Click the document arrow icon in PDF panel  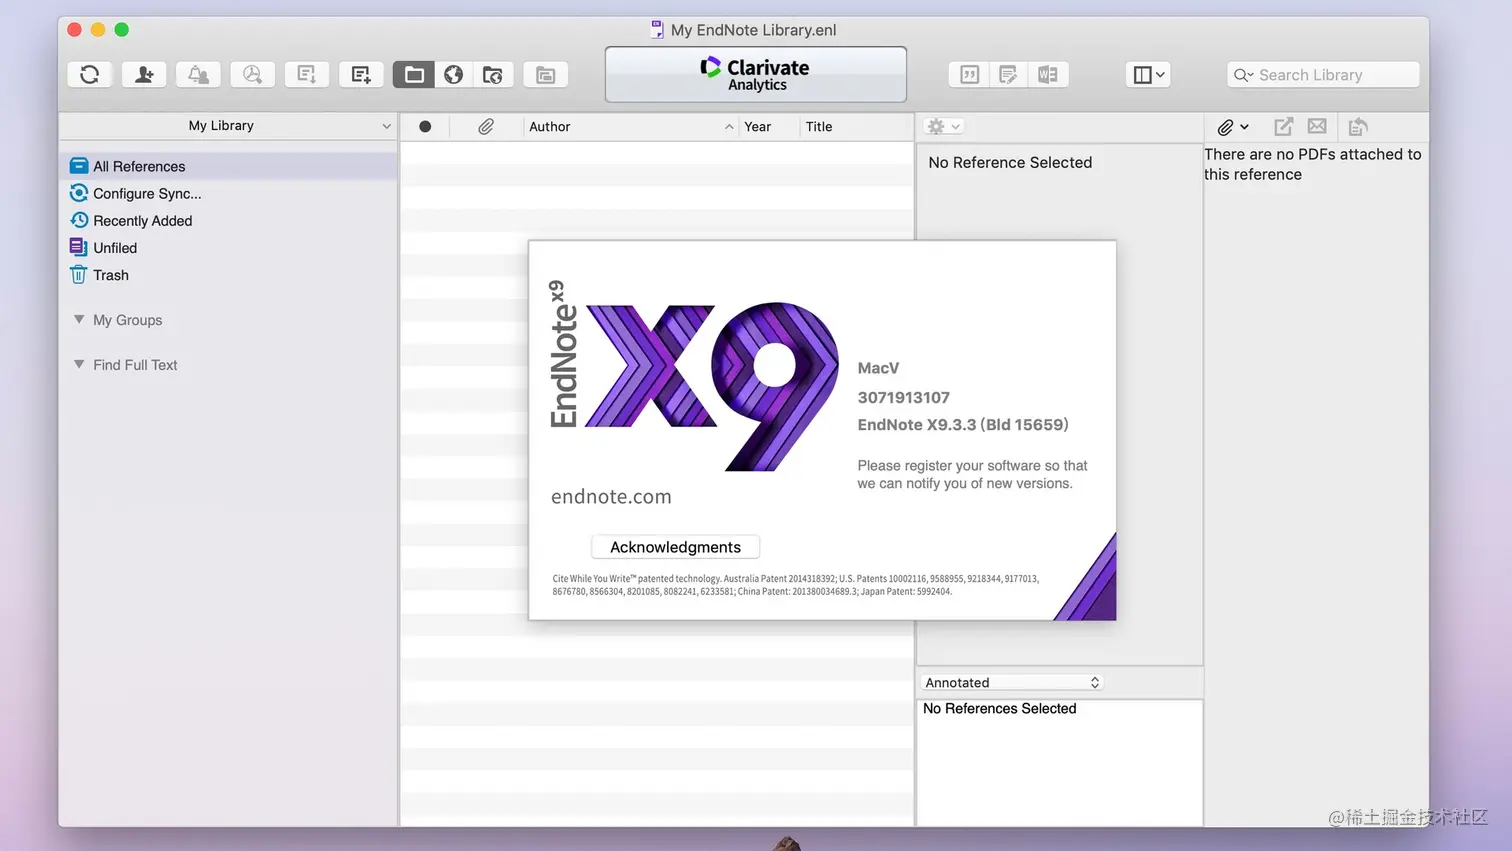tap(1357, 127)
